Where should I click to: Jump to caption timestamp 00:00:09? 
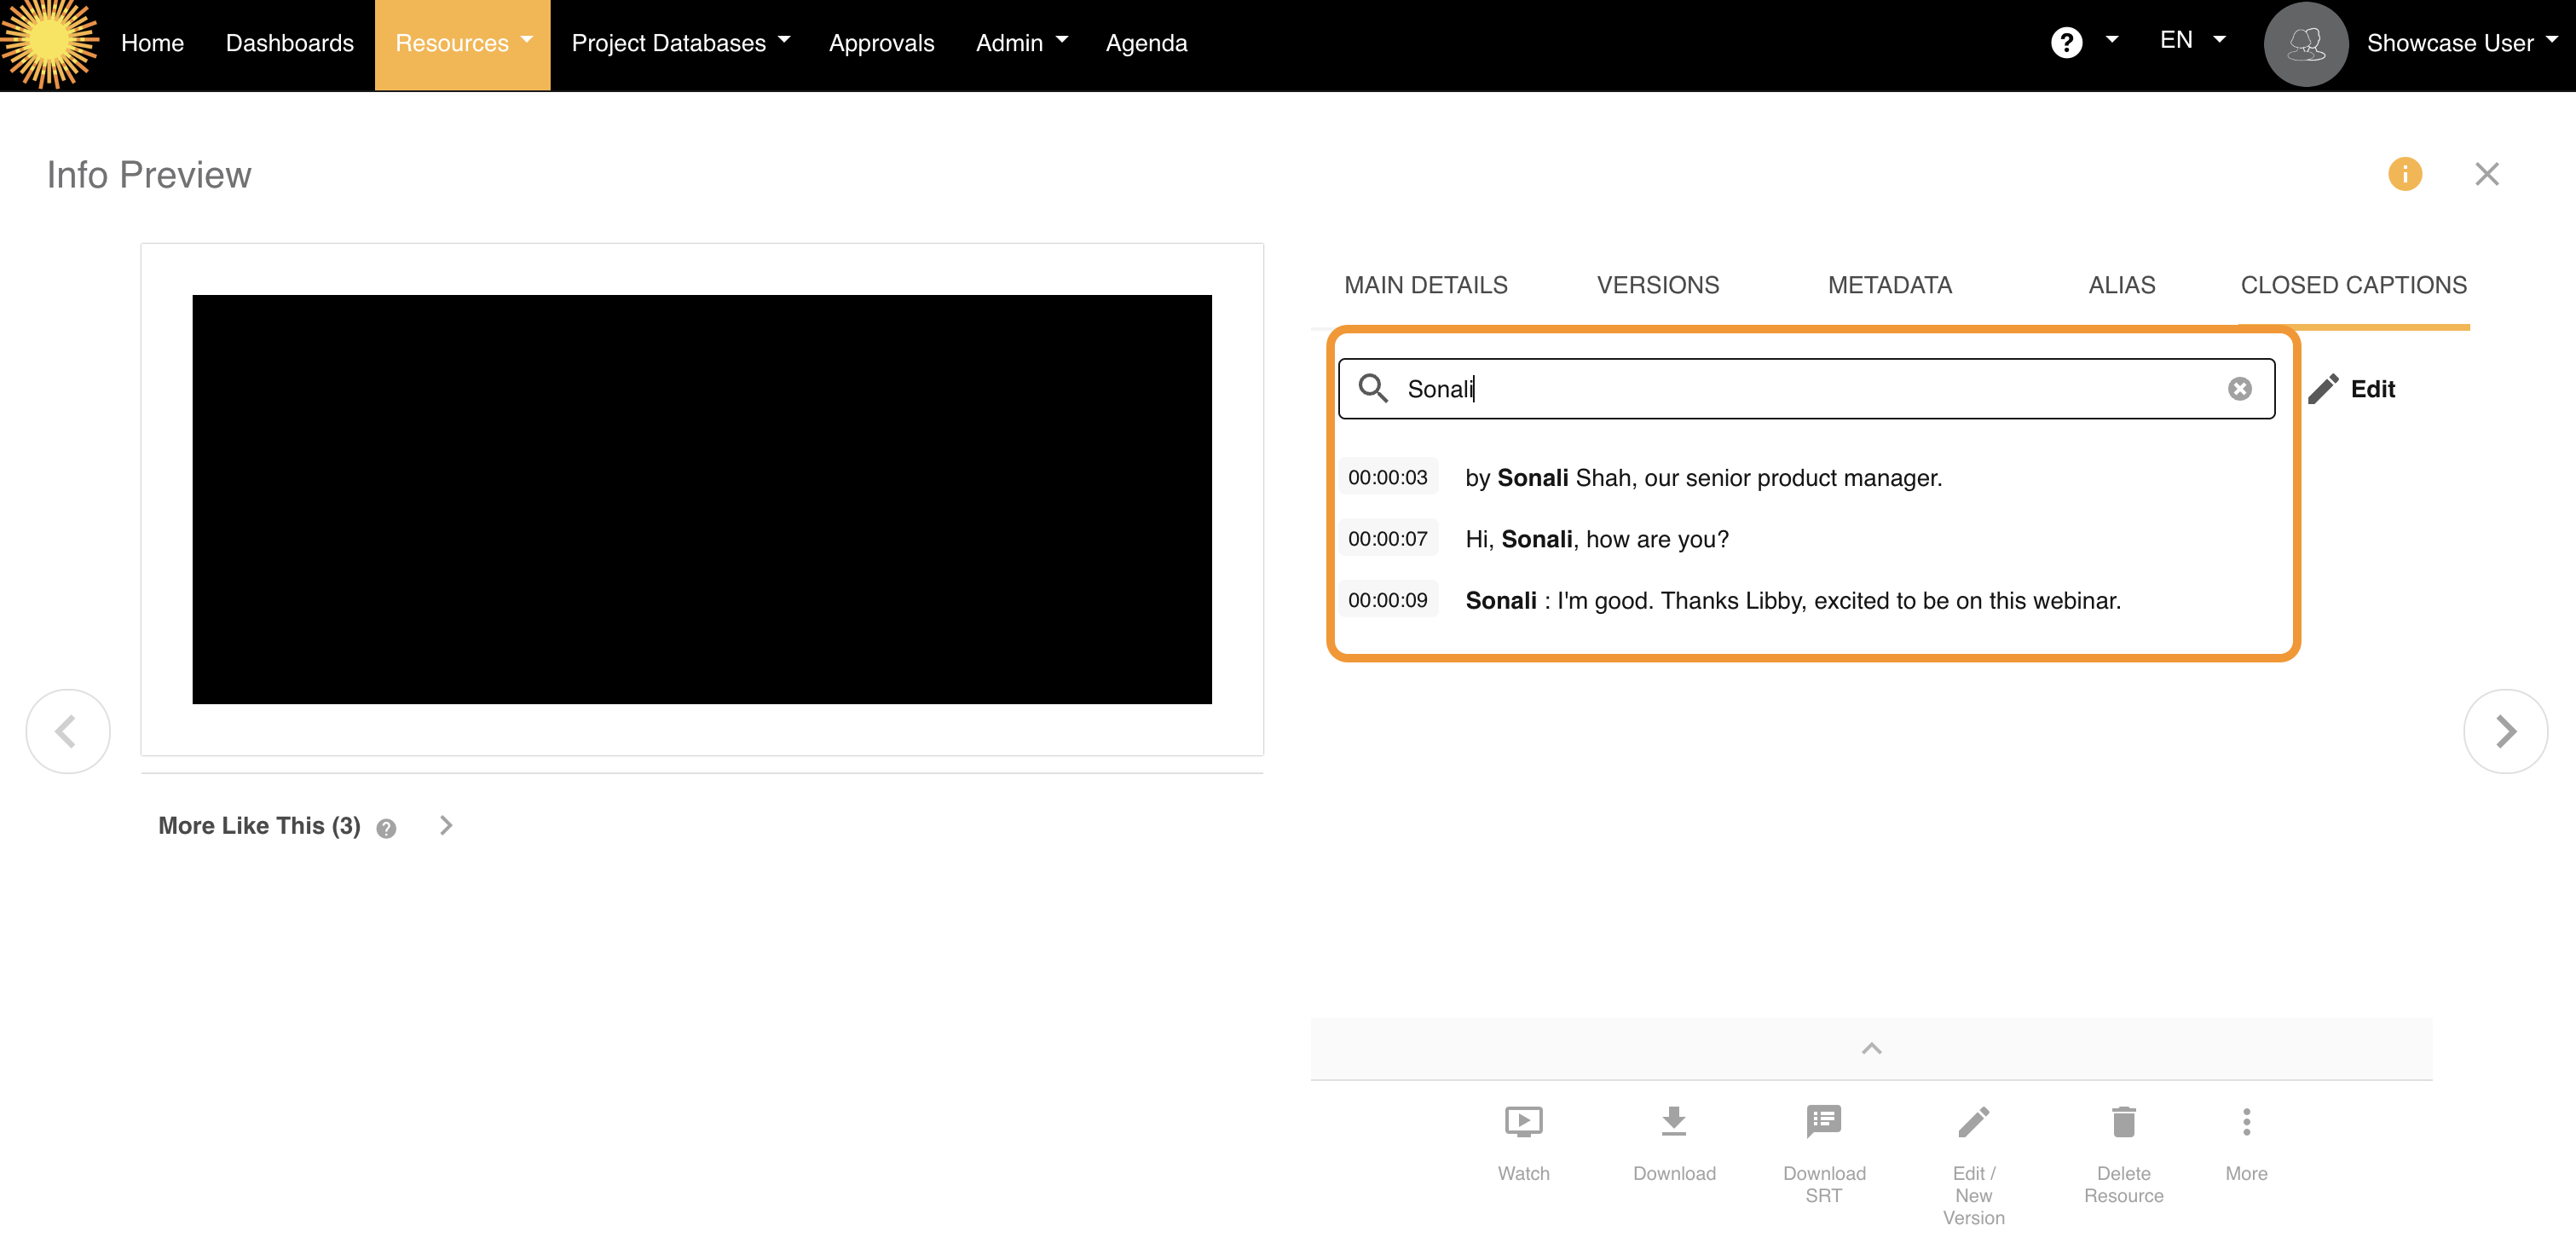click(1387, 600)
